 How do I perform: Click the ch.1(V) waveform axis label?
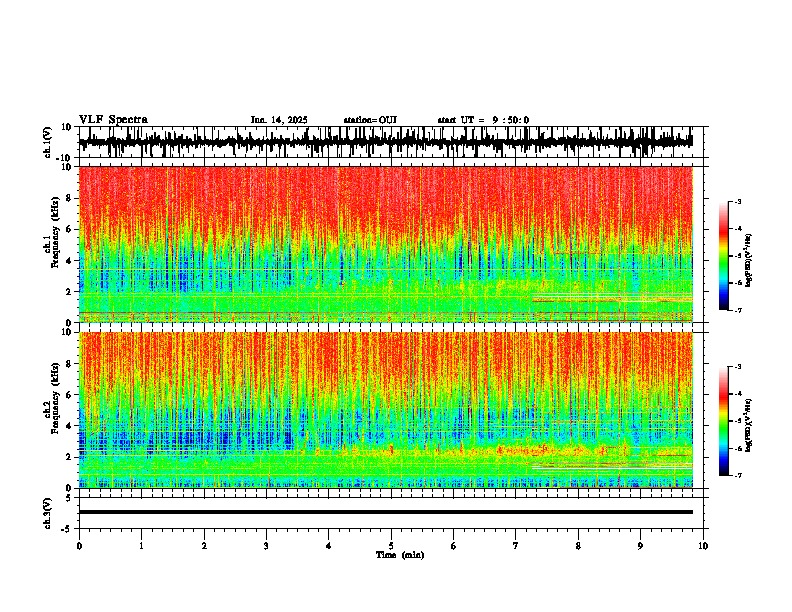(48, 142)
